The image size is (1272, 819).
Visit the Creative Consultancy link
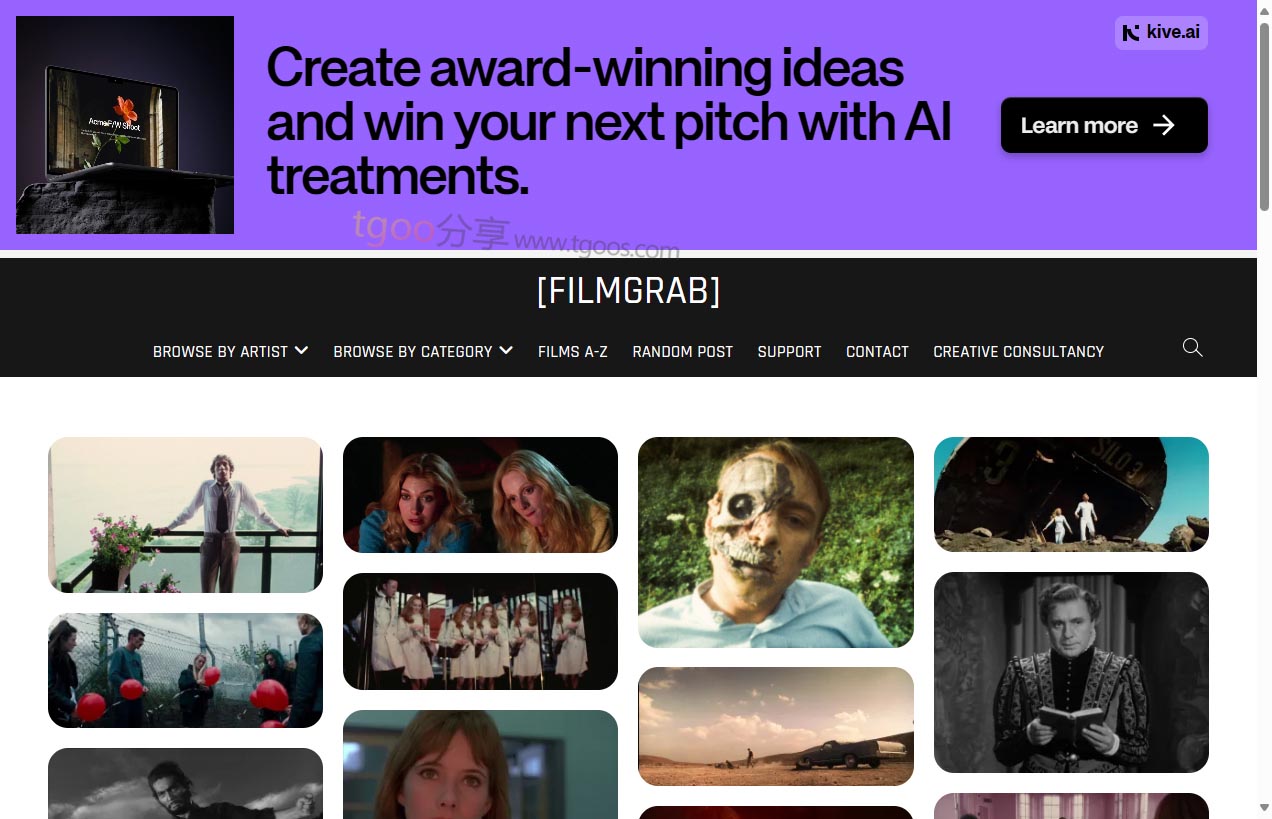(x=1018, y=352)
